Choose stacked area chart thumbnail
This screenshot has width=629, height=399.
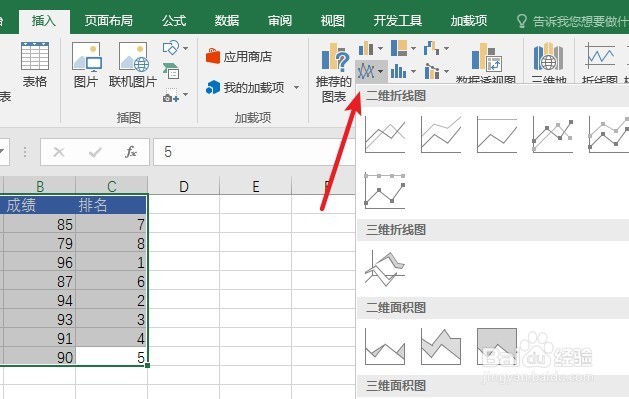pos(441,346)
